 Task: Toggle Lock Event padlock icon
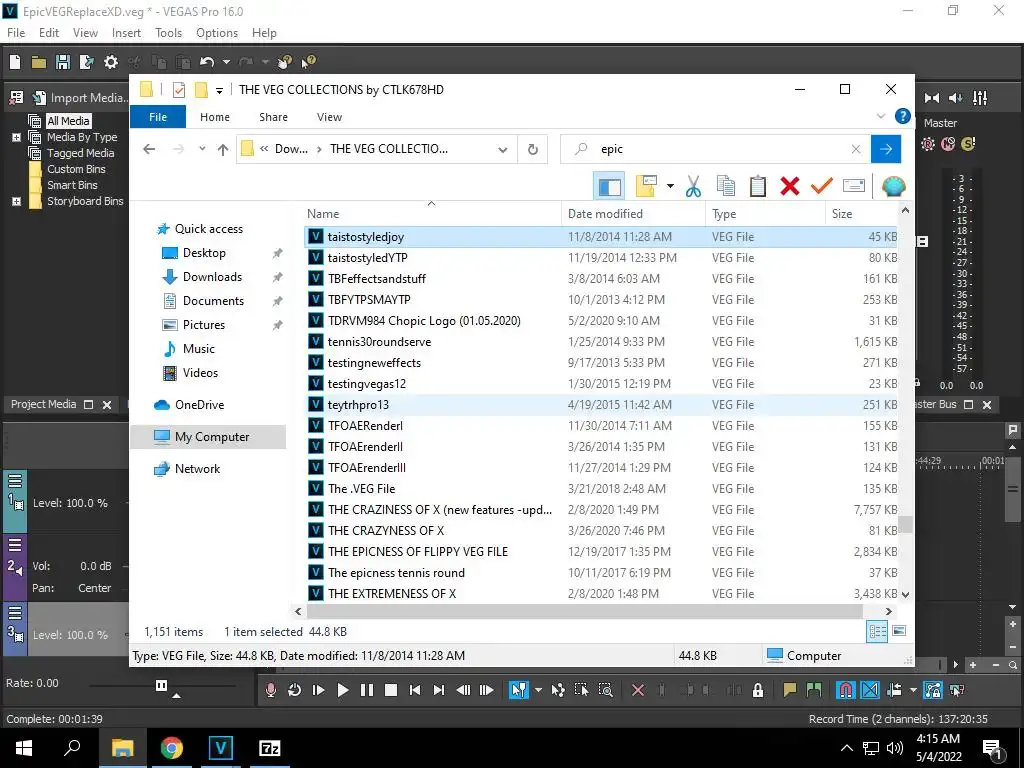pos(758,690)
